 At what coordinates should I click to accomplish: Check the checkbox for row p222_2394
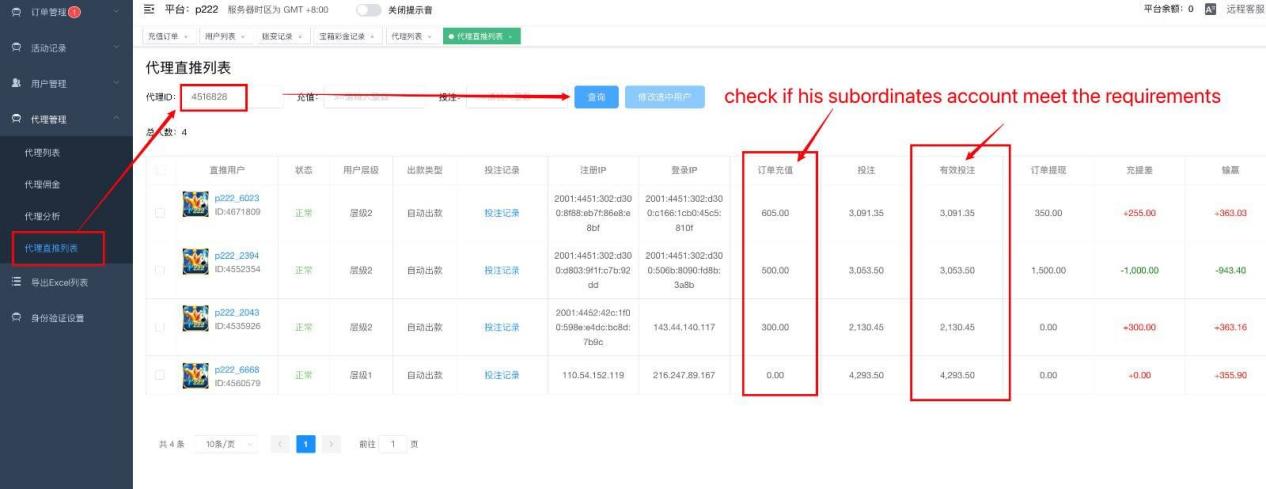161,270
